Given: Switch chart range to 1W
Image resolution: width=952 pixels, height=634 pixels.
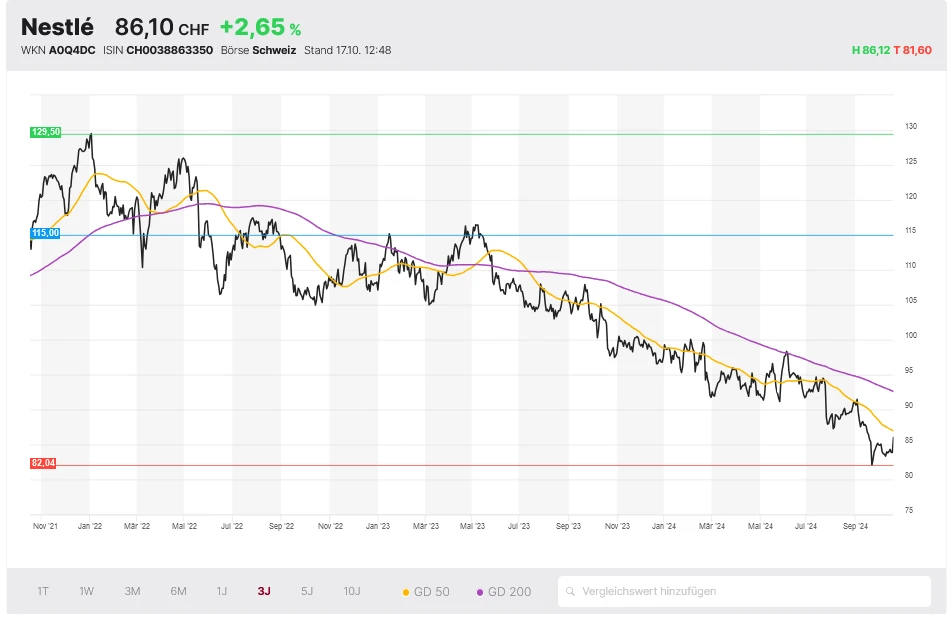Looking at the screenshot, I should [87, 591].
